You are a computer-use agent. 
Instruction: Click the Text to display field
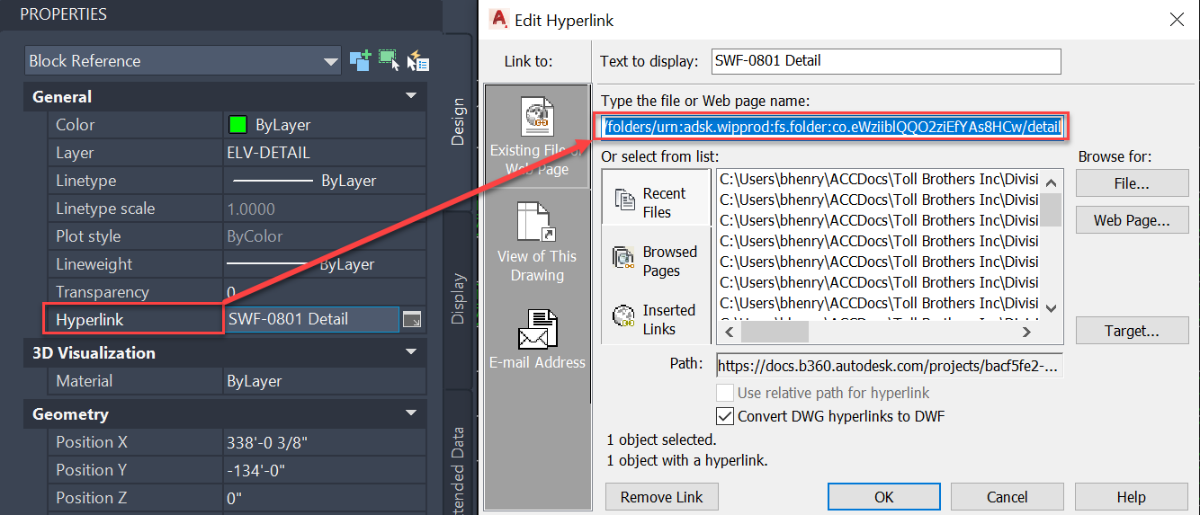click(x=884, y=61)
